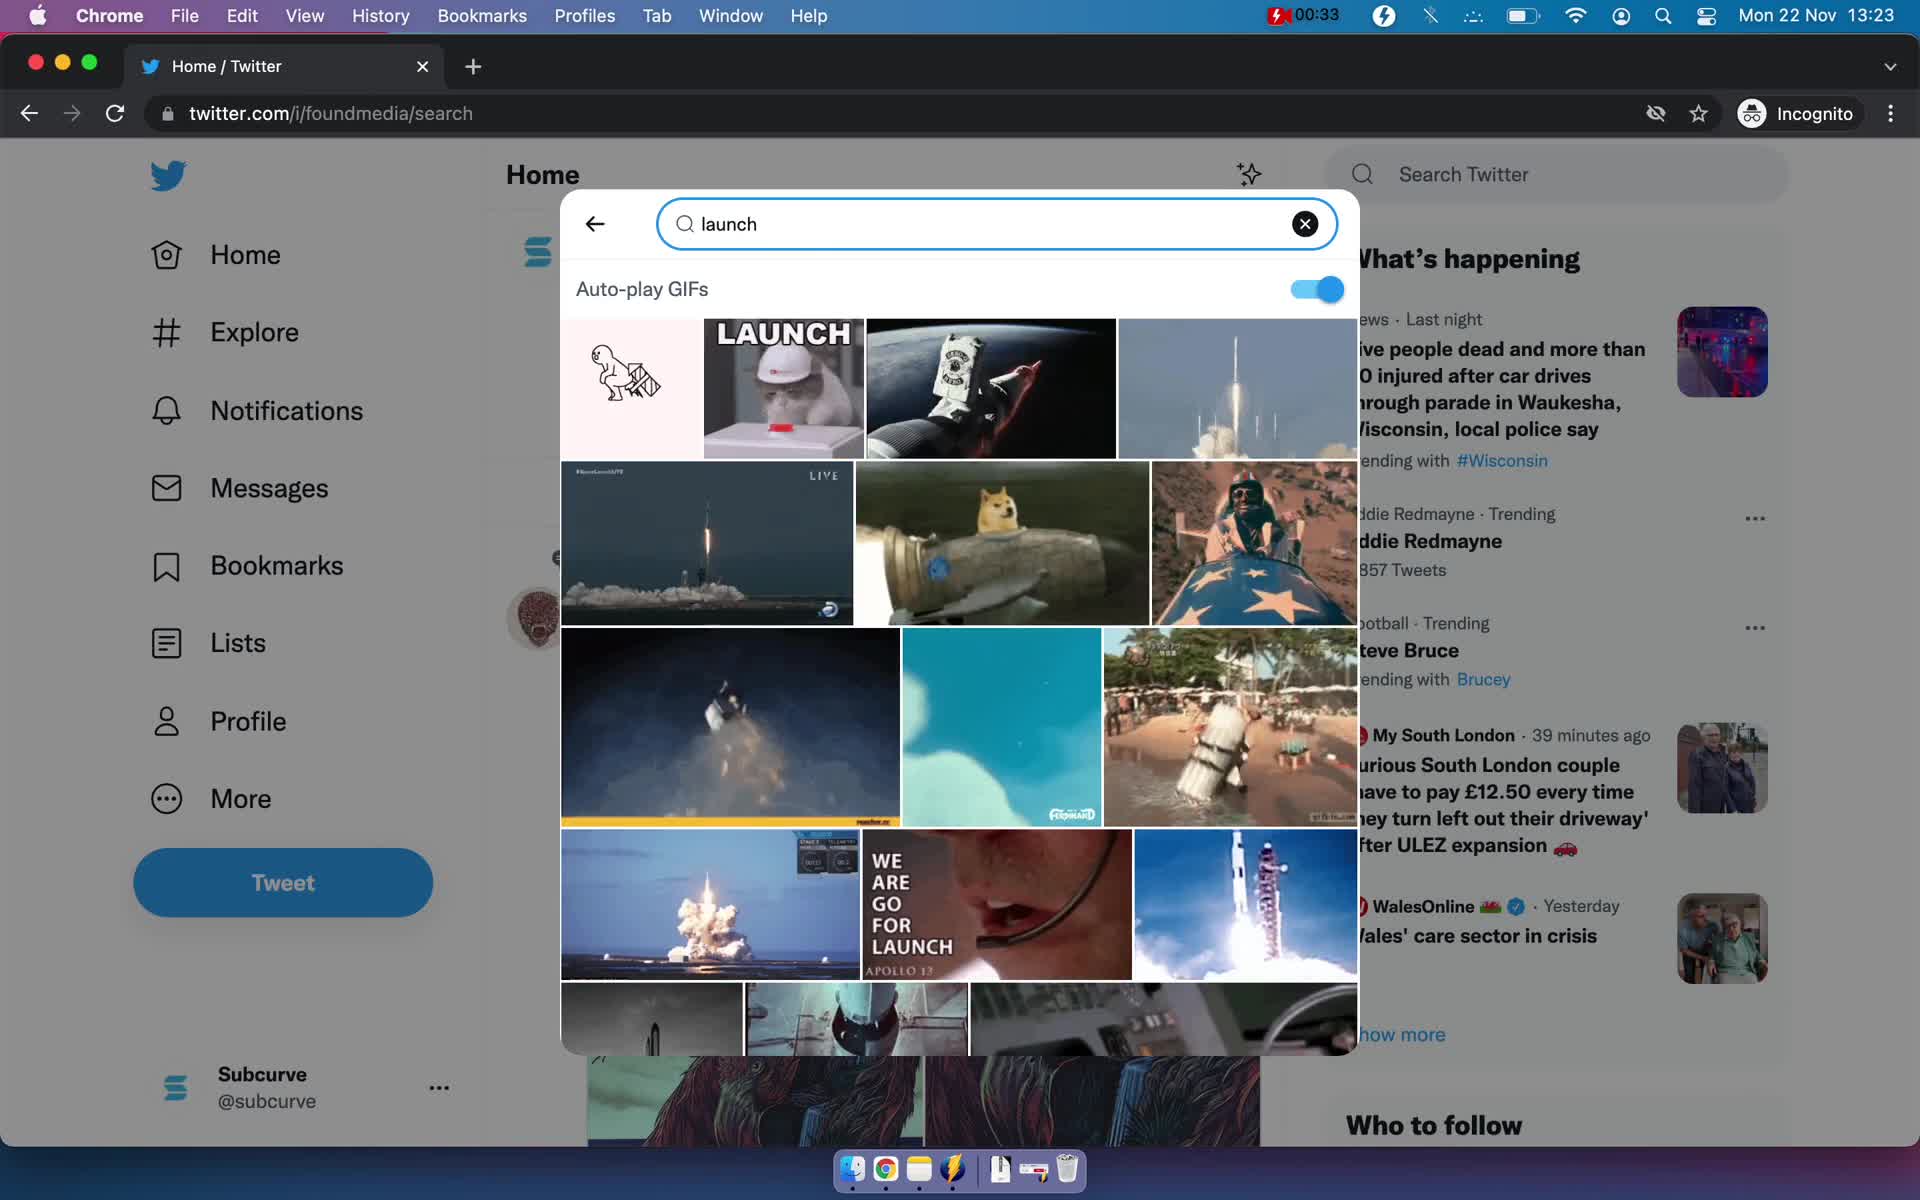The height and width of the screenshot is (1200, 1920).
Task: Click Show more trends link
Action: click(x=1402, y=1034)
